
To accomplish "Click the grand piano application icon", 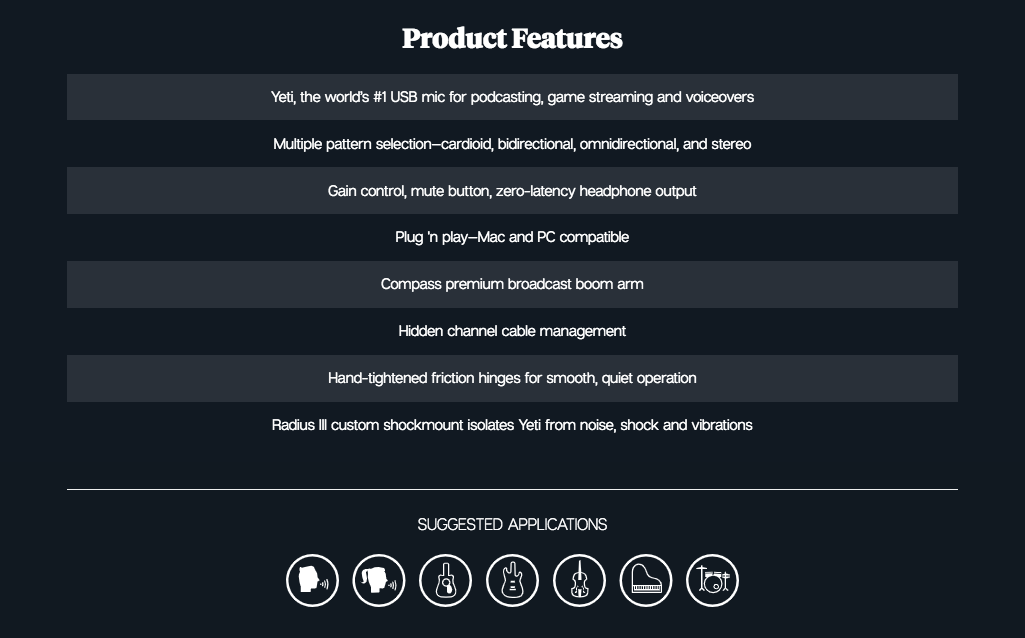I will pos(646,580).
